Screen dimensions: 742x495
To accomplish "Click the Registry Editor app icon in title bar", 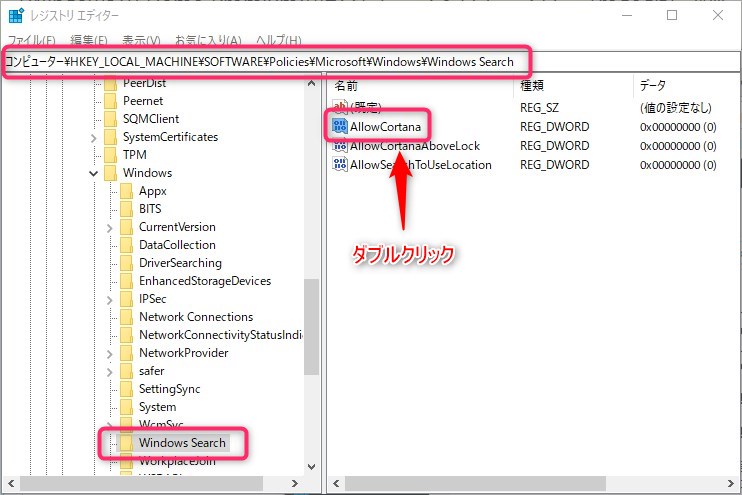I will click(16, 15).
